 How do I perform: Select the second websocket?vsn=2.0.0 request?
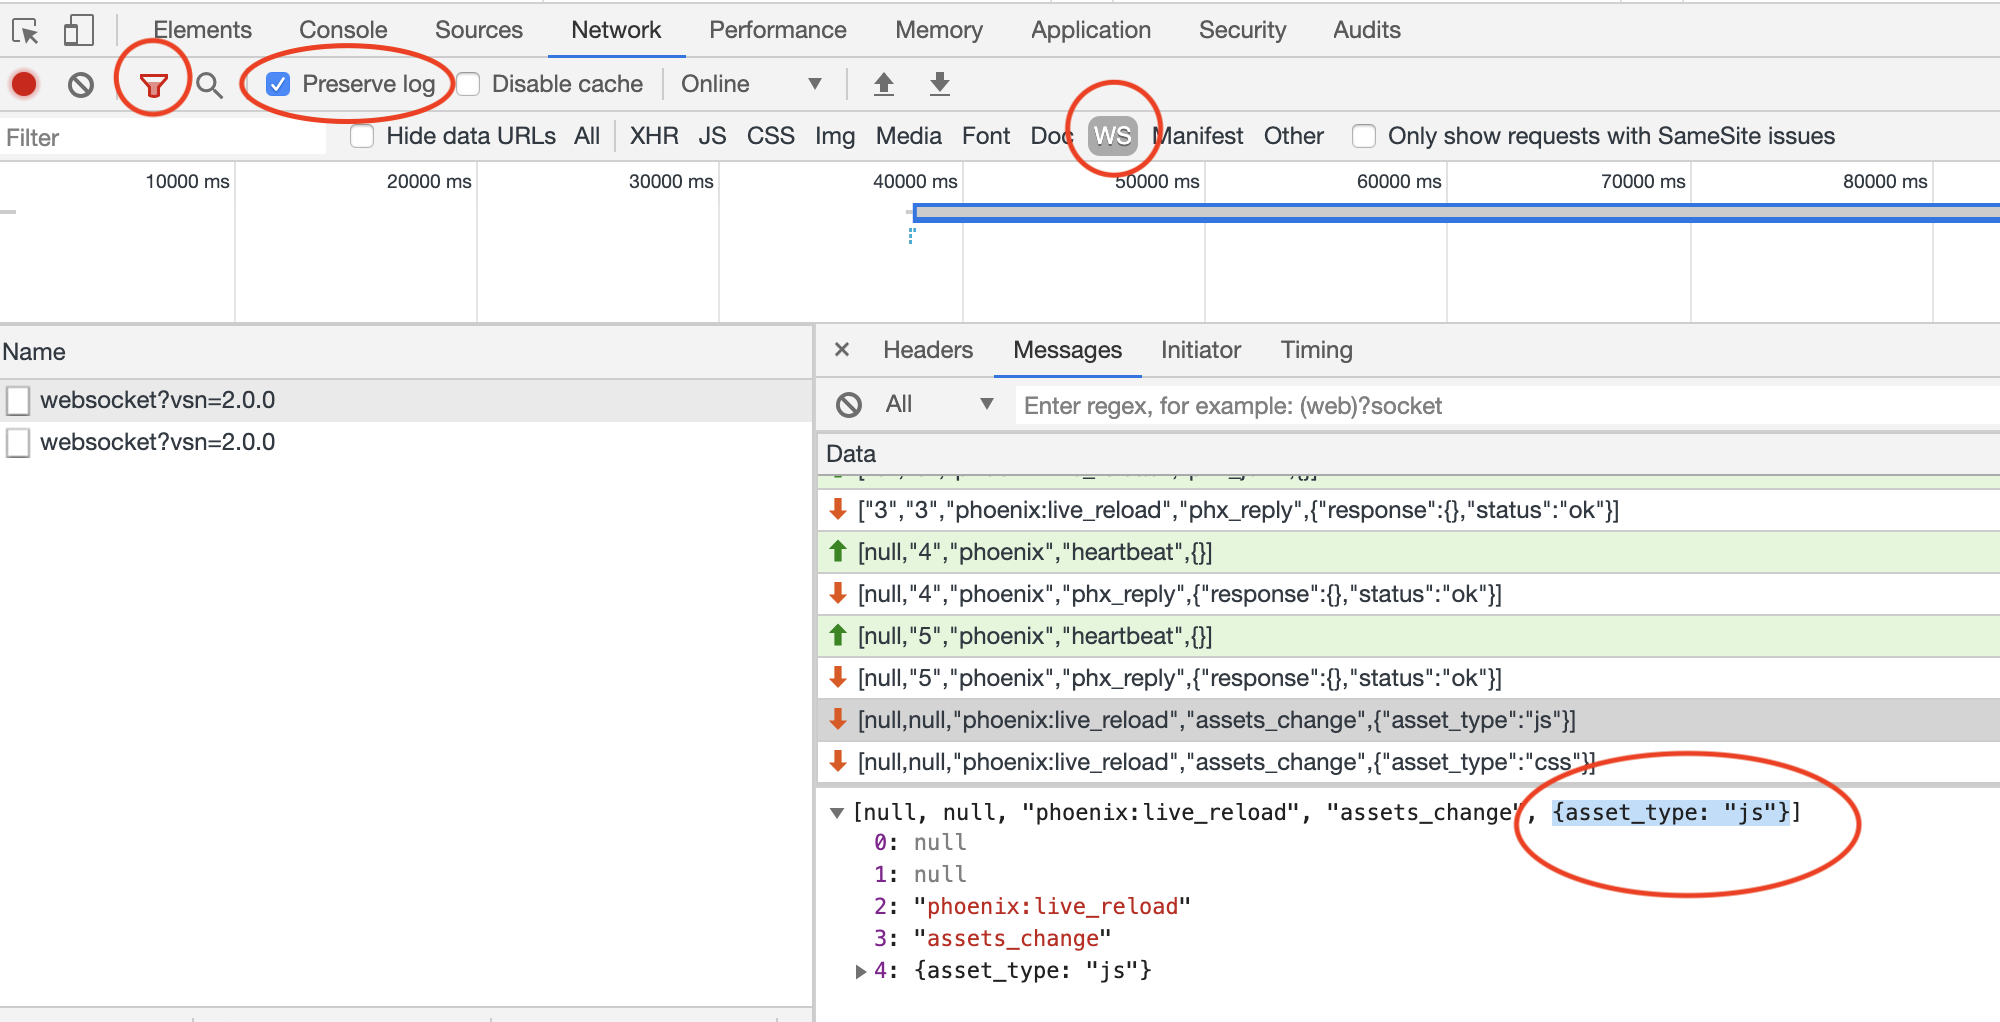[x=405, y=442]
